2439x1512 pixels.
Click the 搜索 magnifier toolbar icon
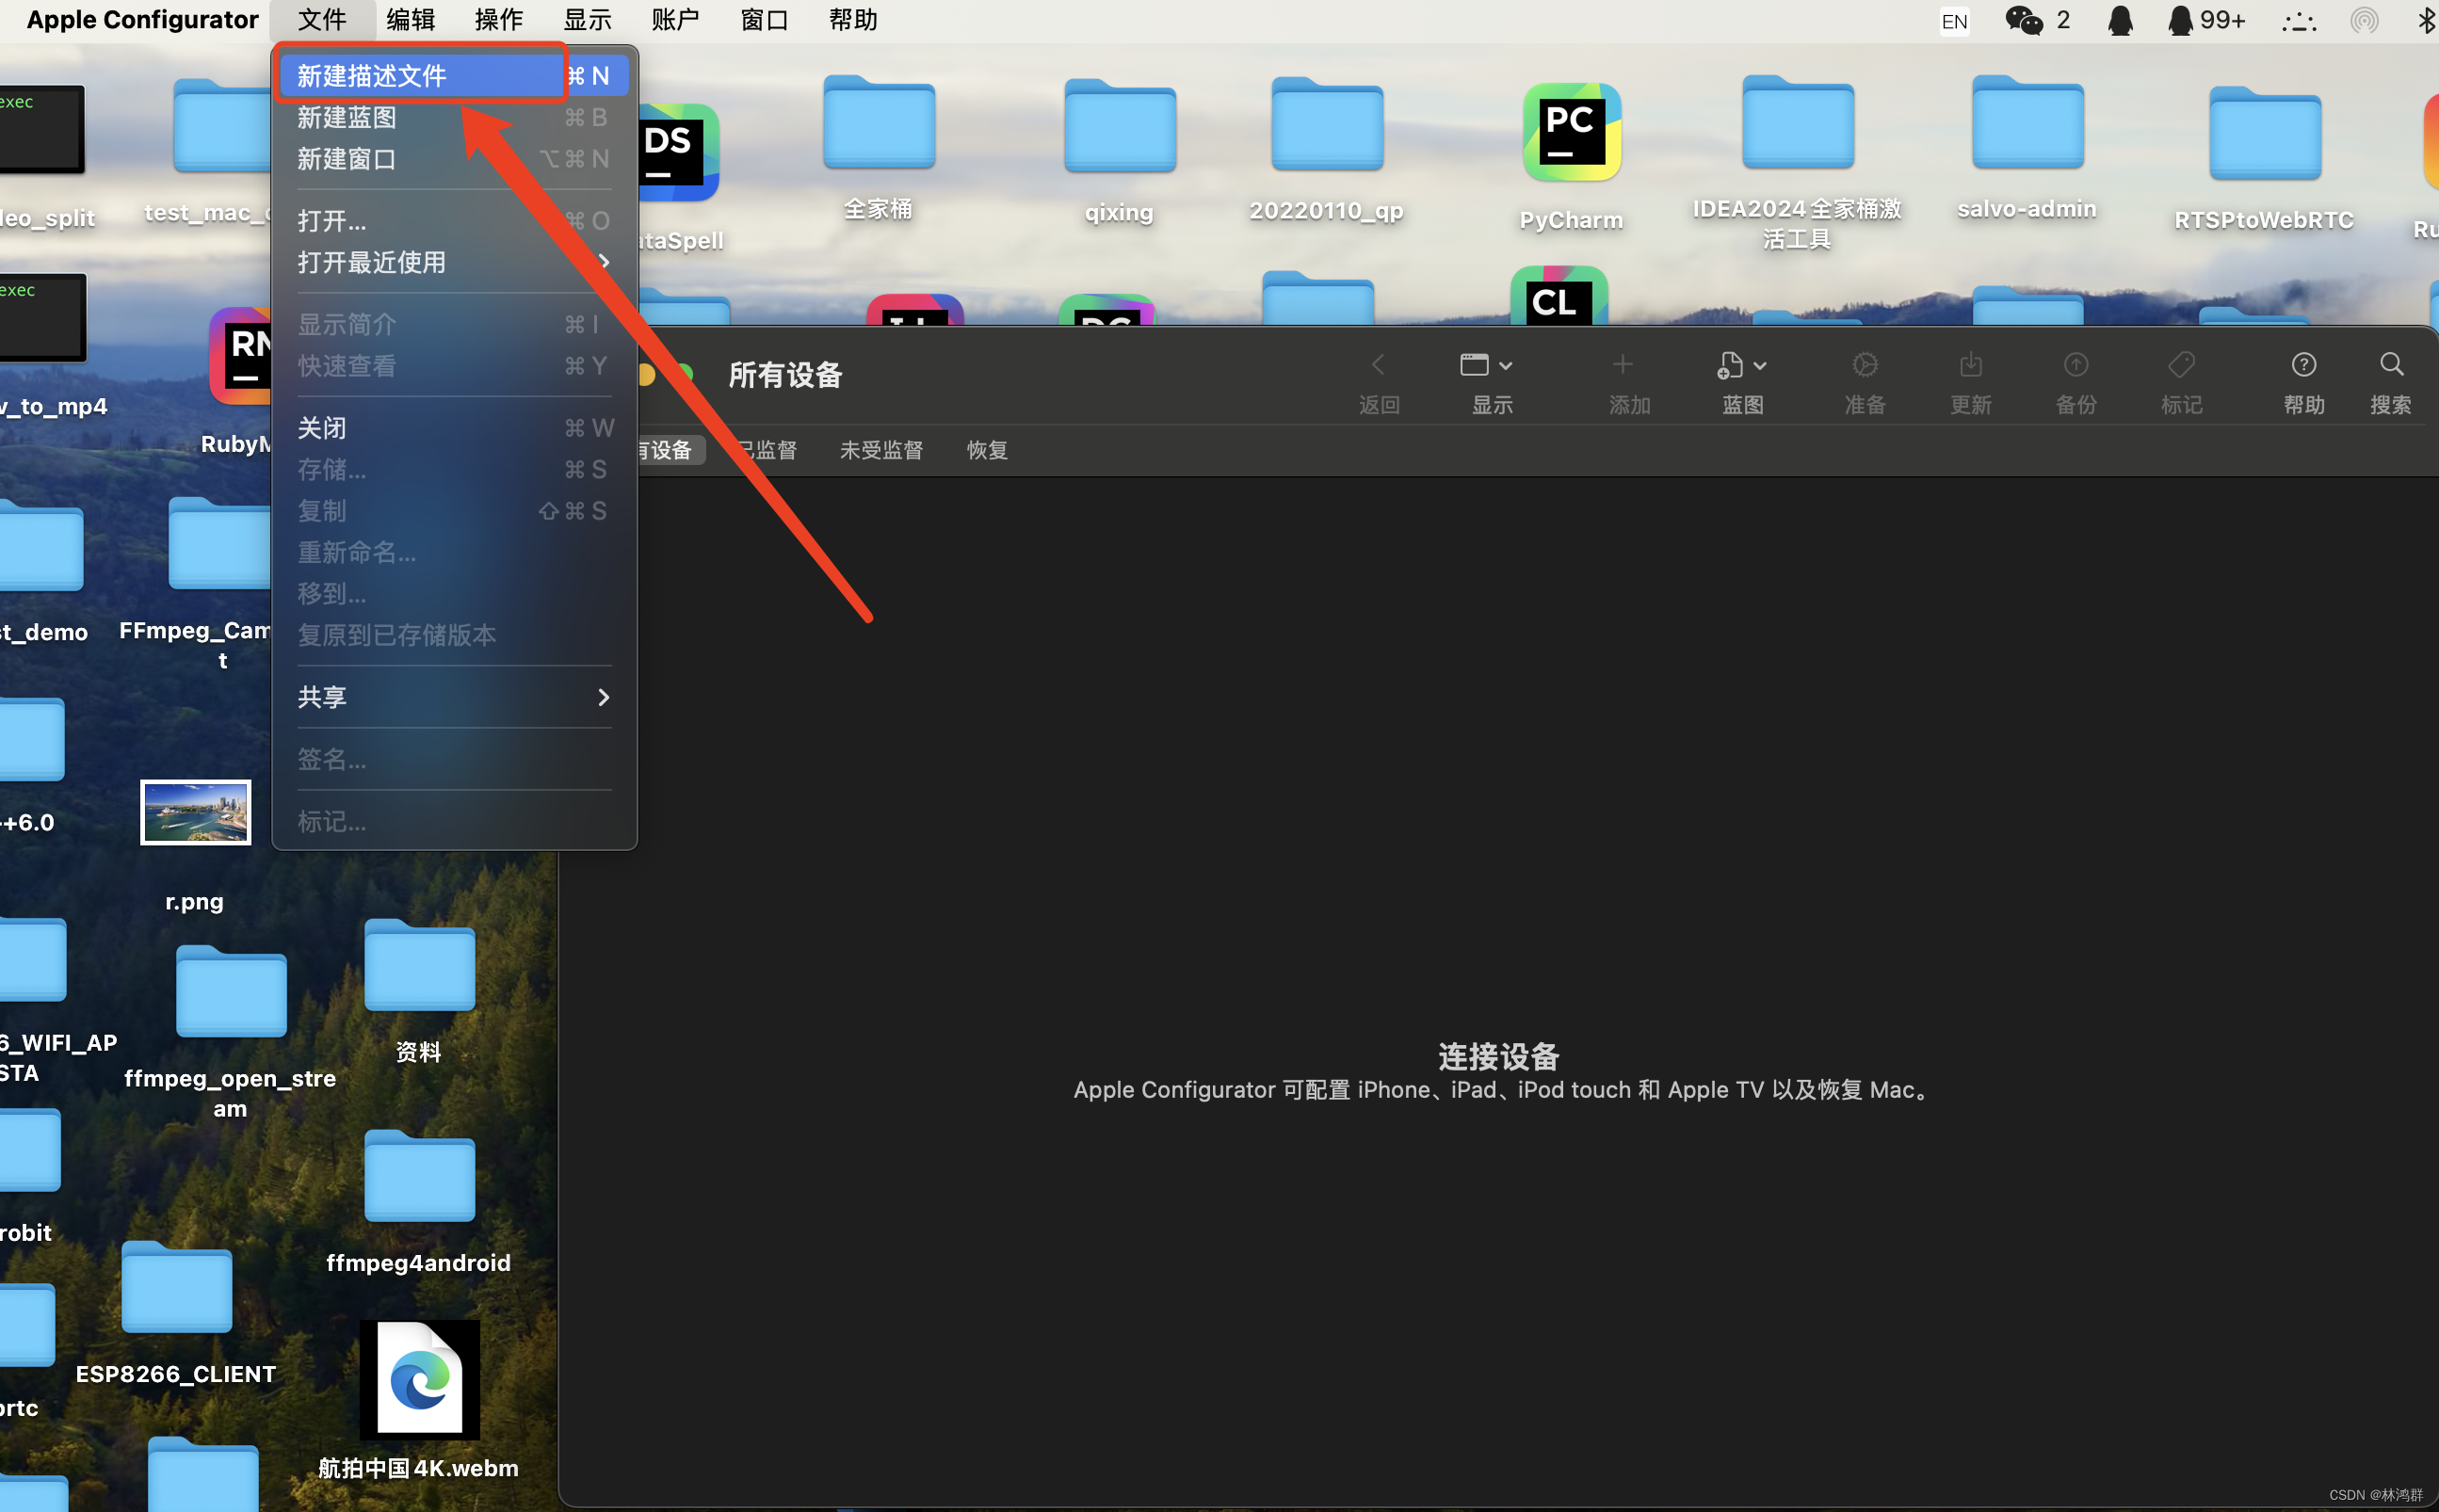coord(2391,365)
